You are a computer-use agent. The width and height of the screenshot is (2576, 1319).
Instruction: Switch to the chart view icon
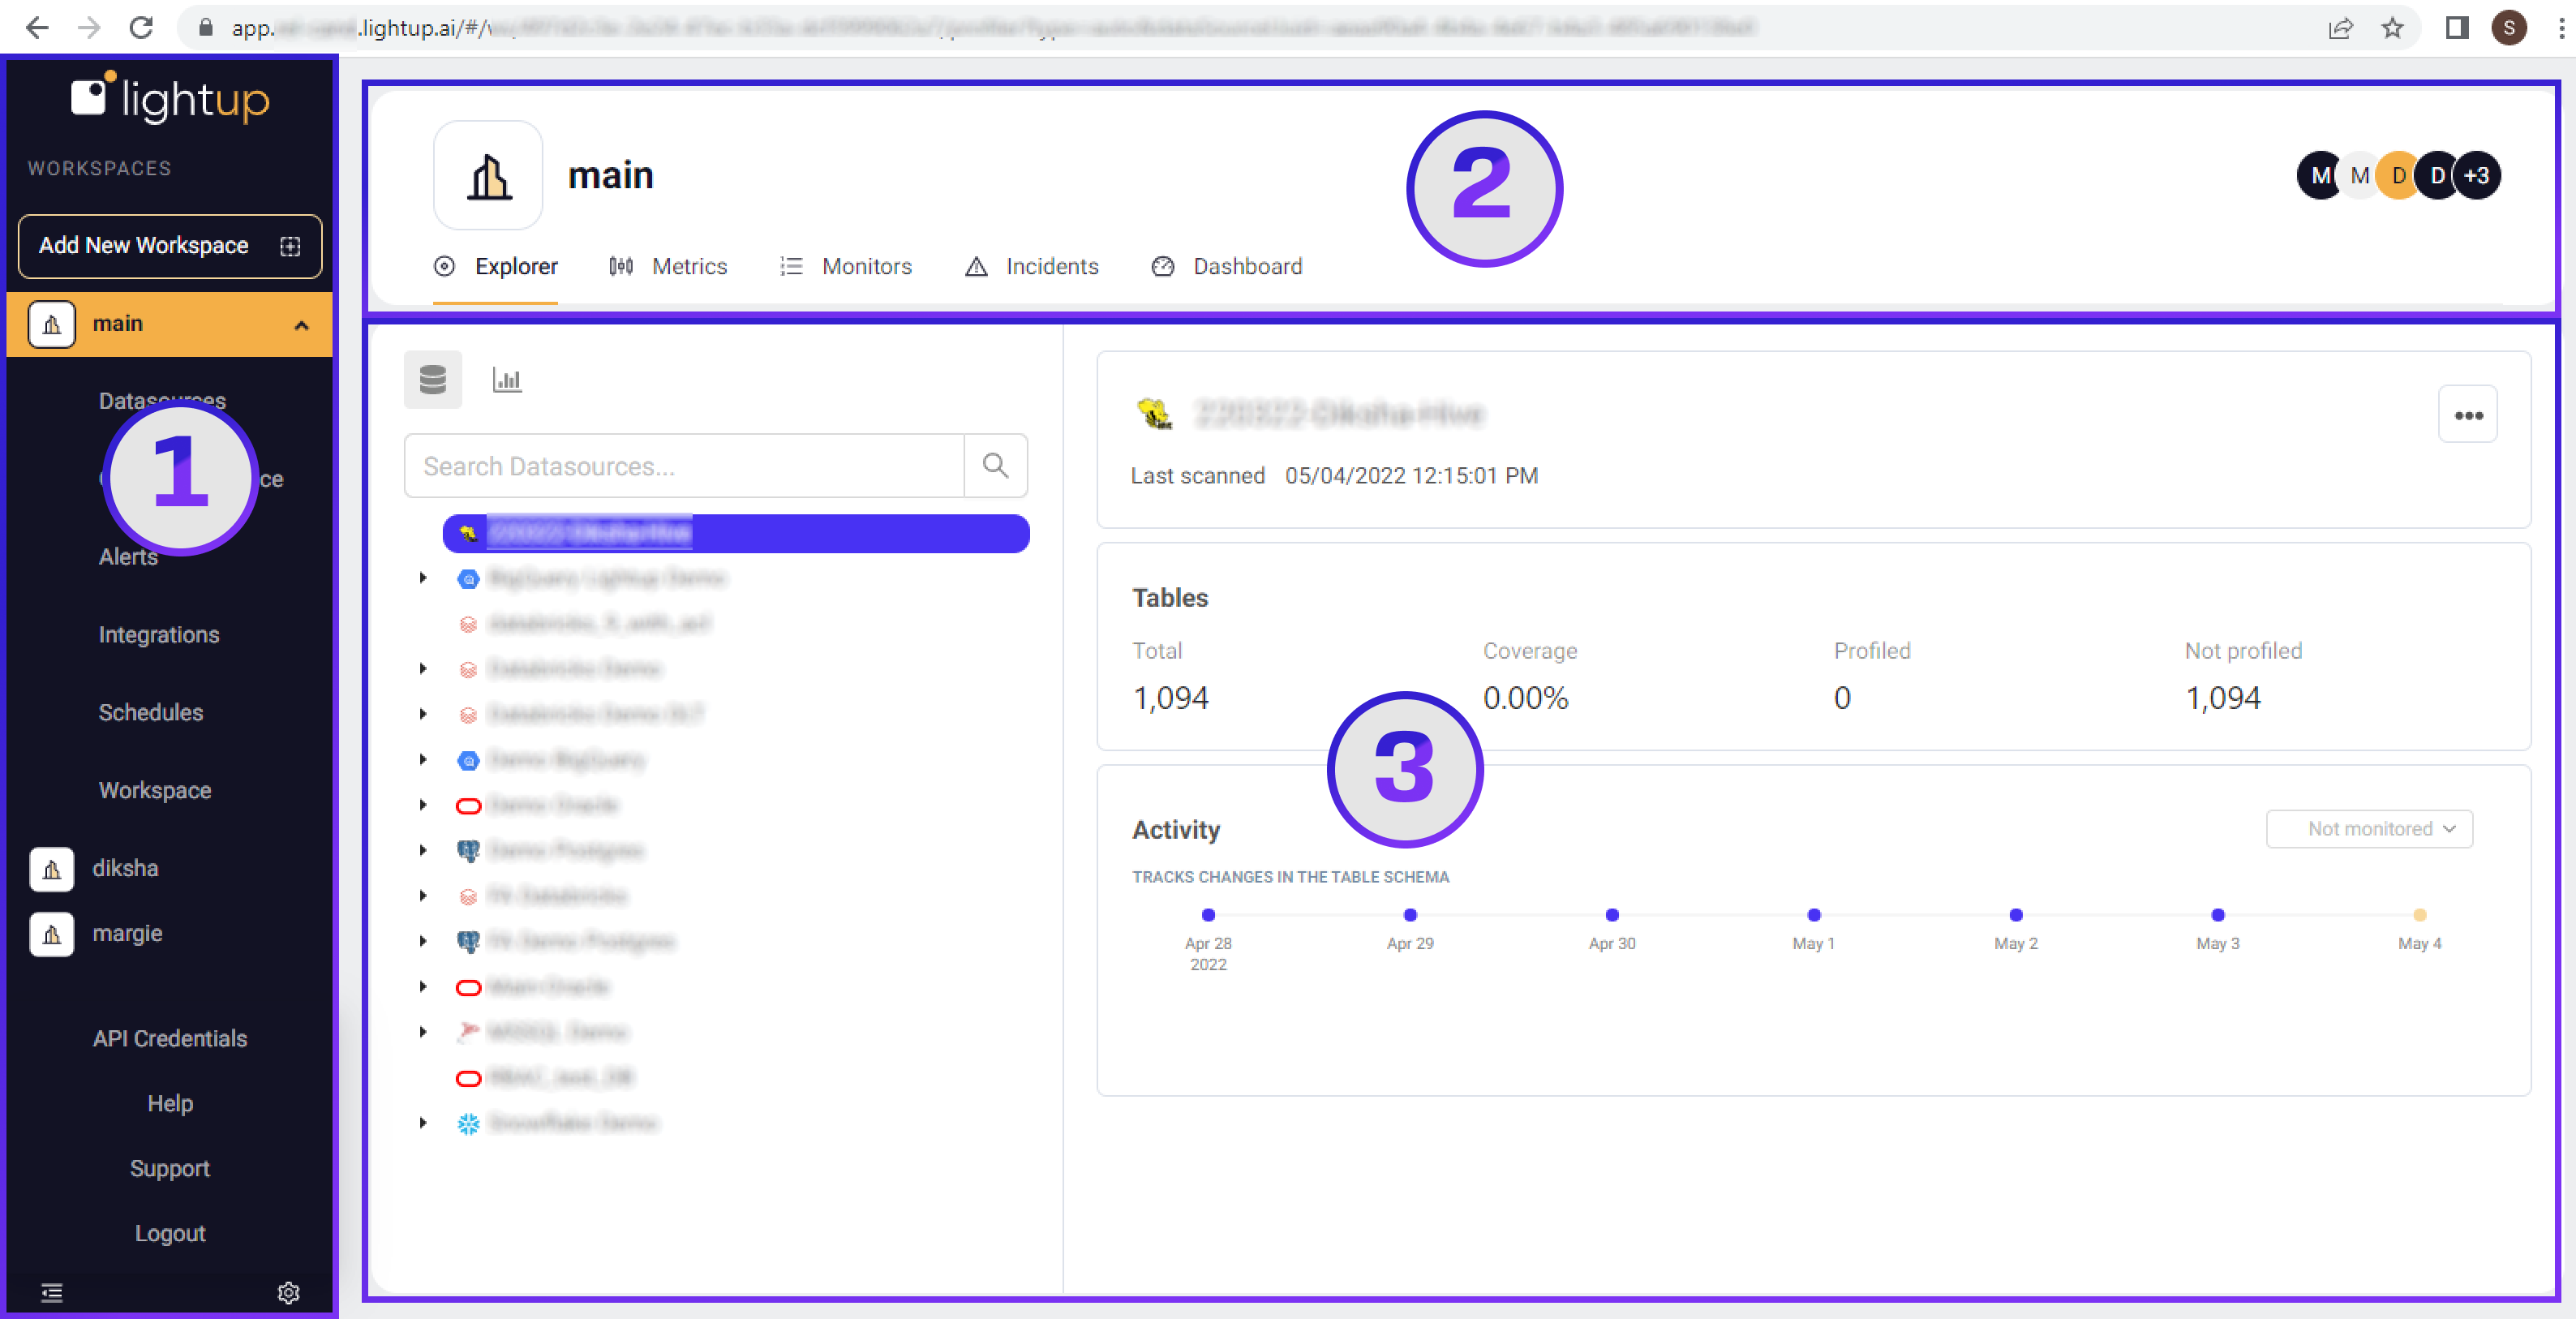click(x=508, y=379)
